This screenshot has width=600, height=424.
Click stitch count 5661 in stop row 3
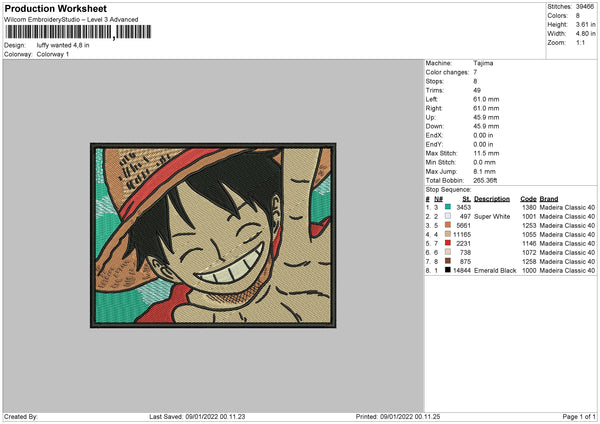pyautogui.click(x=463, y=225)
